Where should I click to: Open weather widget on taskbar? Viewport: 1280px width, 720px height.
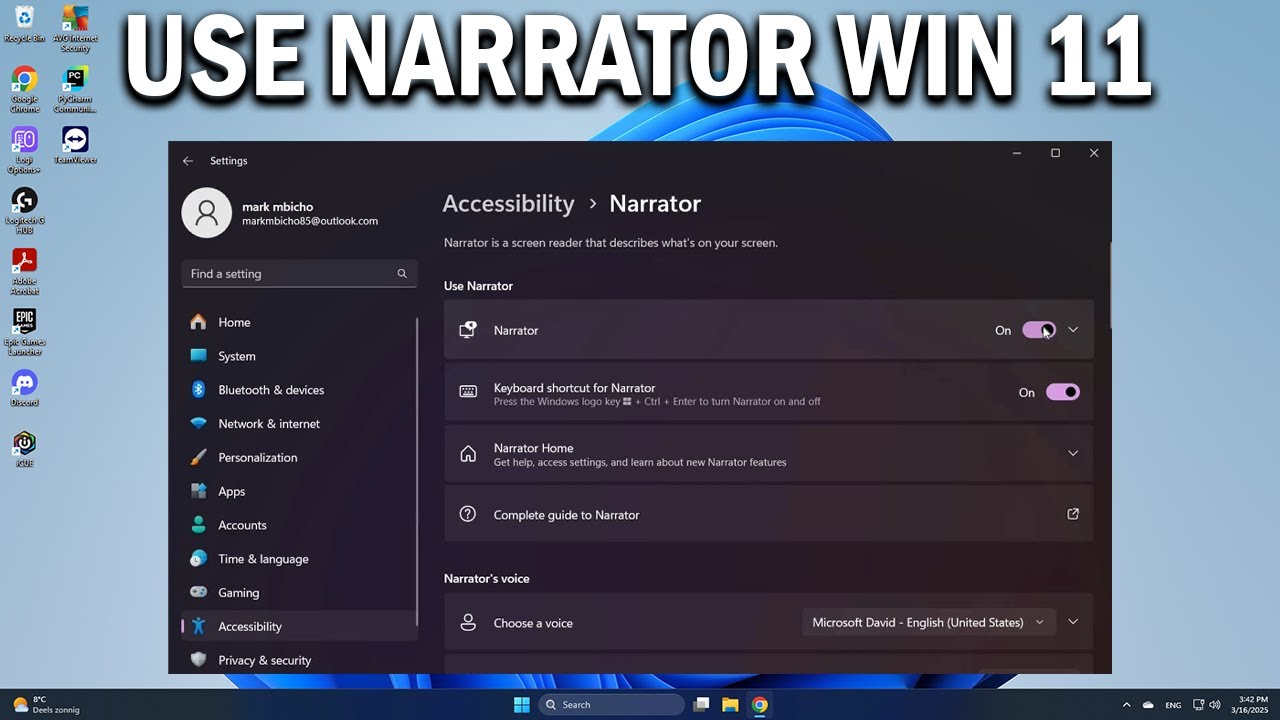pyautogui.click(x=45, y=705)
